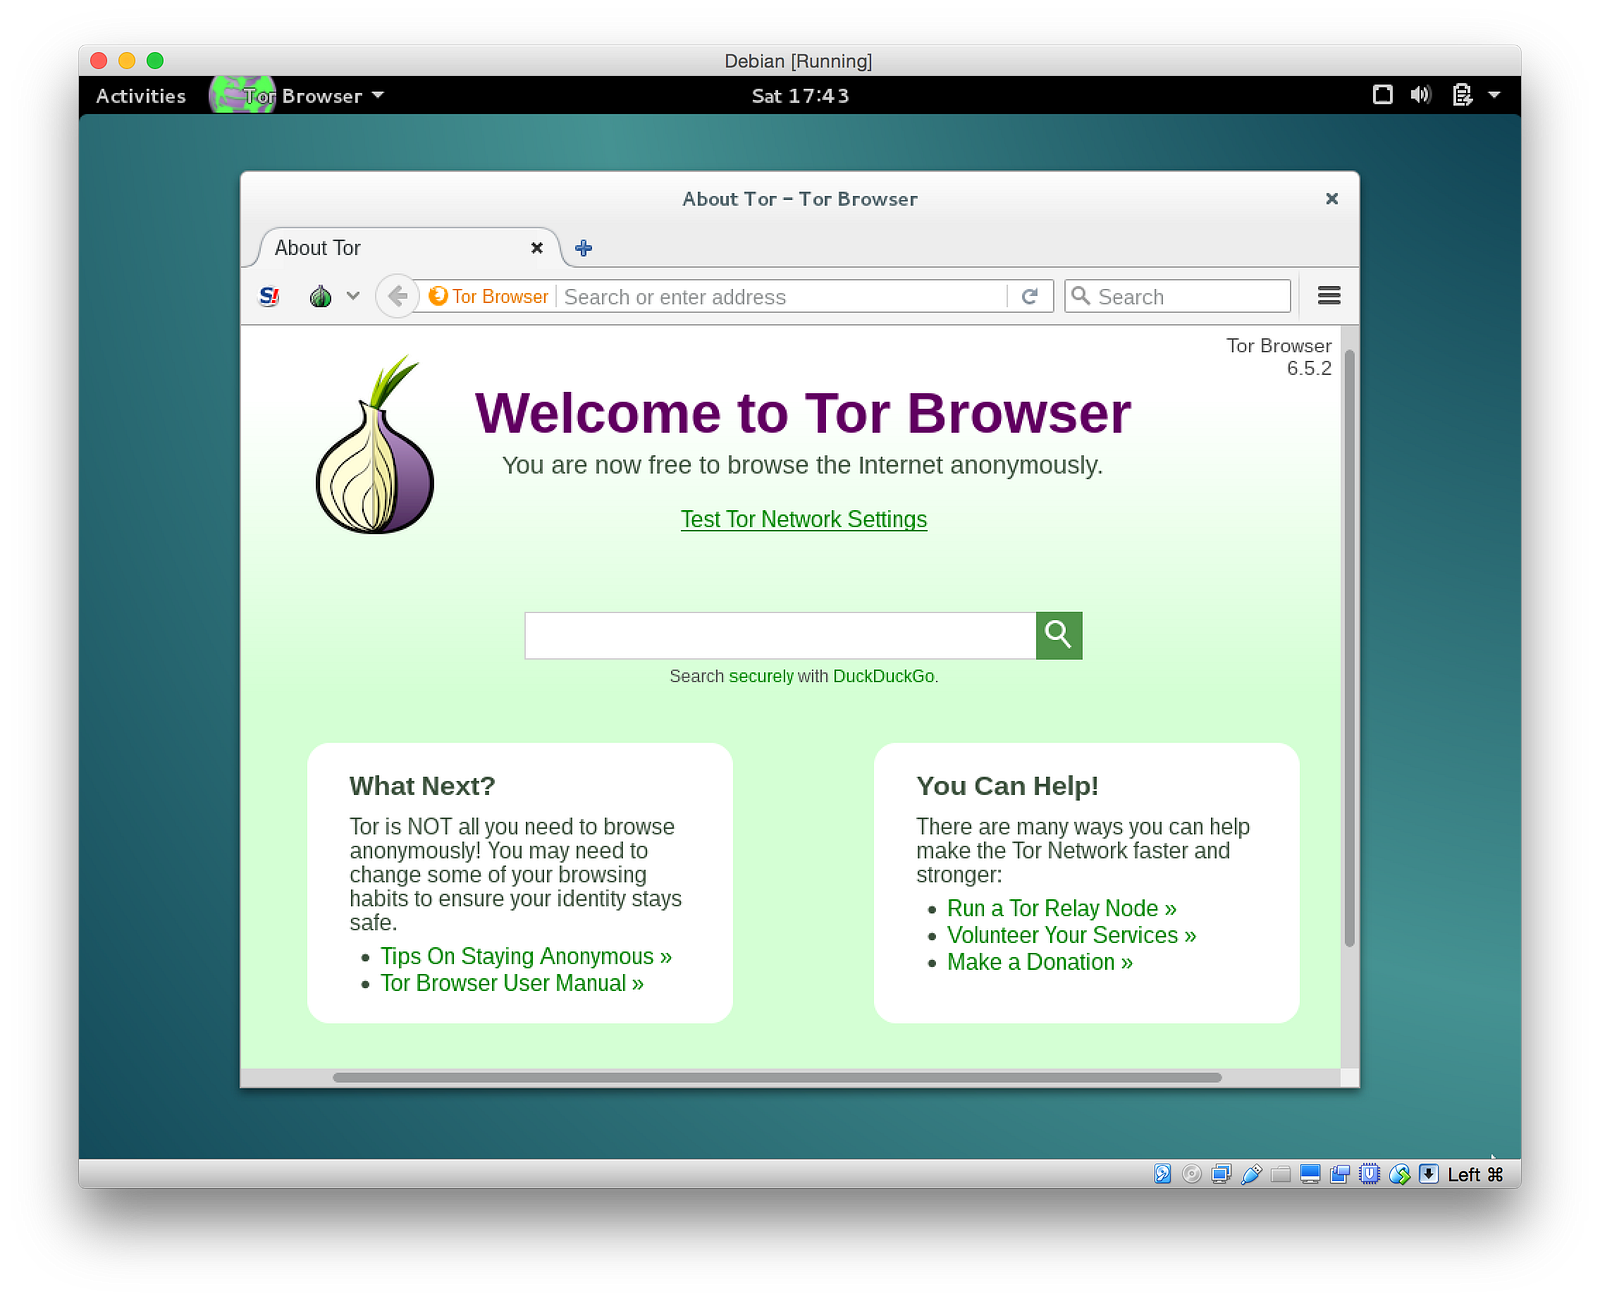Click the green DuckDuckGo search button
The height and width of the screenshot is (1301, 1600).
pyautogui.click(x=1059, y=635)
